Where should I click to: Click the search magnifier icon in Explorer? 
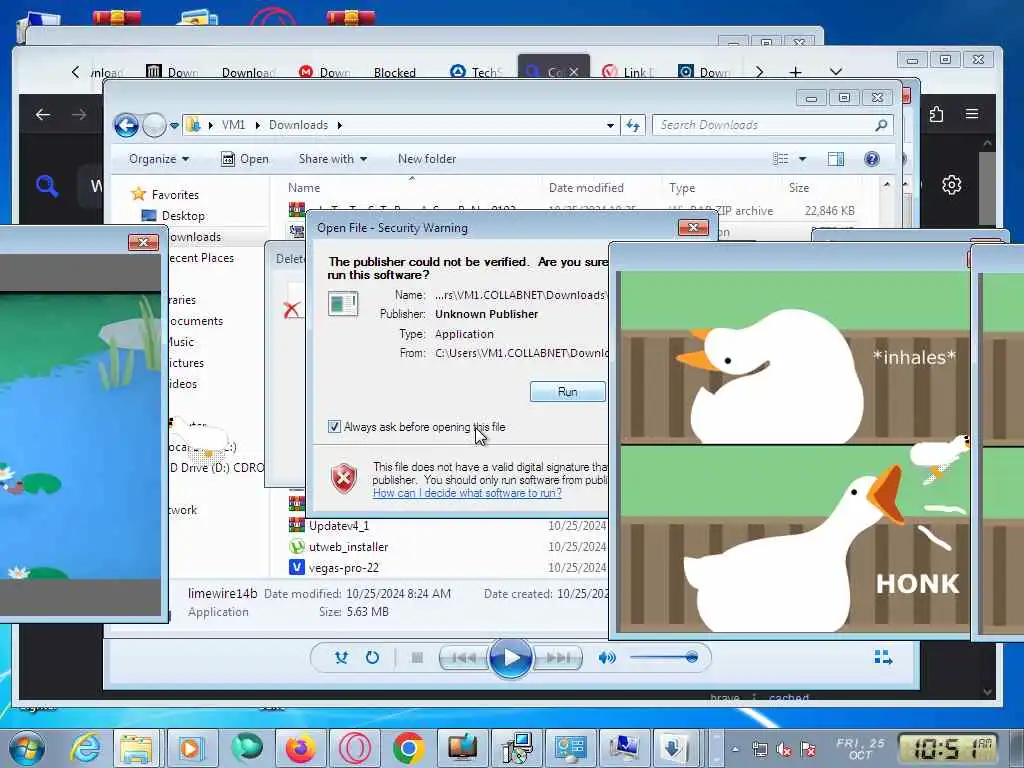[881, 125]
